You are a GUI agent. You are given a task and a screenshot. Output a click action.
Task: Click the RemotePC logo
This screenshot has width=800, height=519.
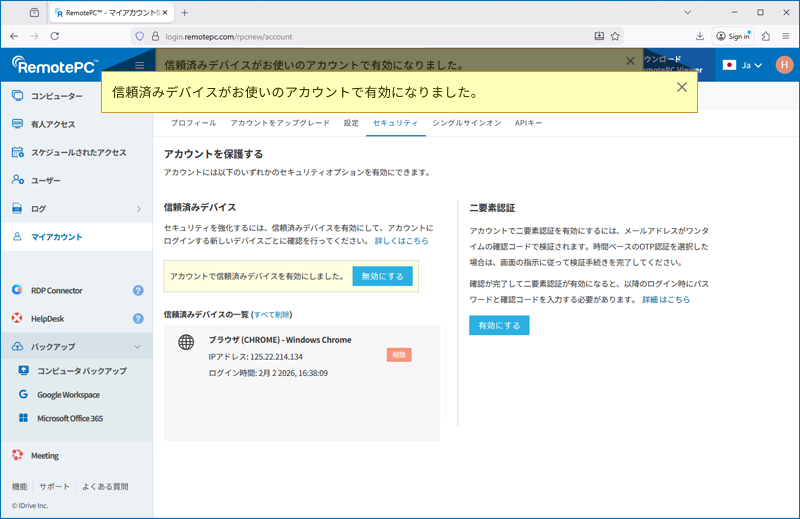coord(55,65)
